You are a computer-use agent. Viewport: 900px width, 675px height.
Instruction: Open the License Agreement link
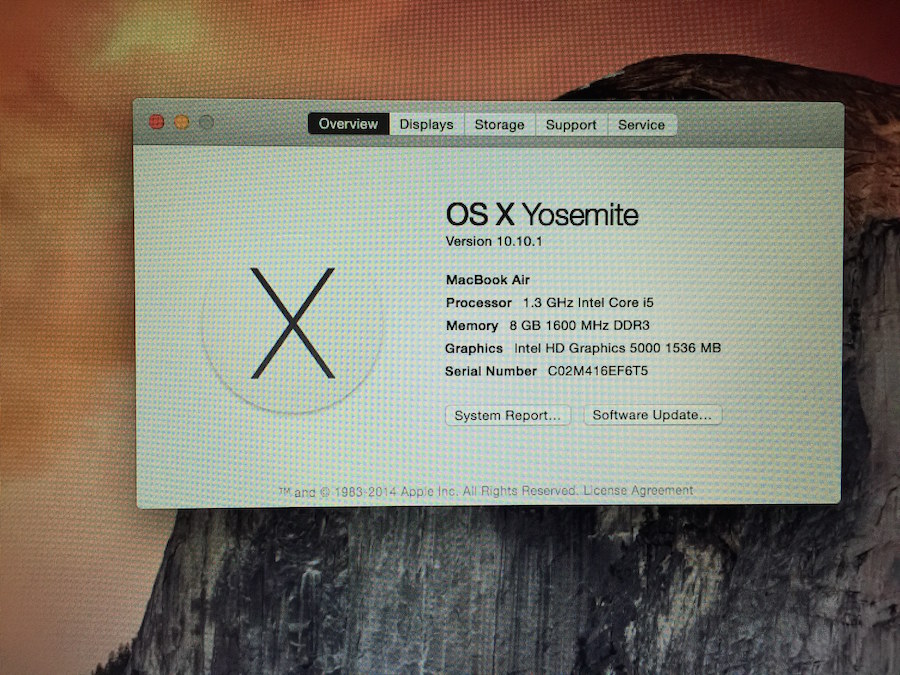tap(638, 491)
